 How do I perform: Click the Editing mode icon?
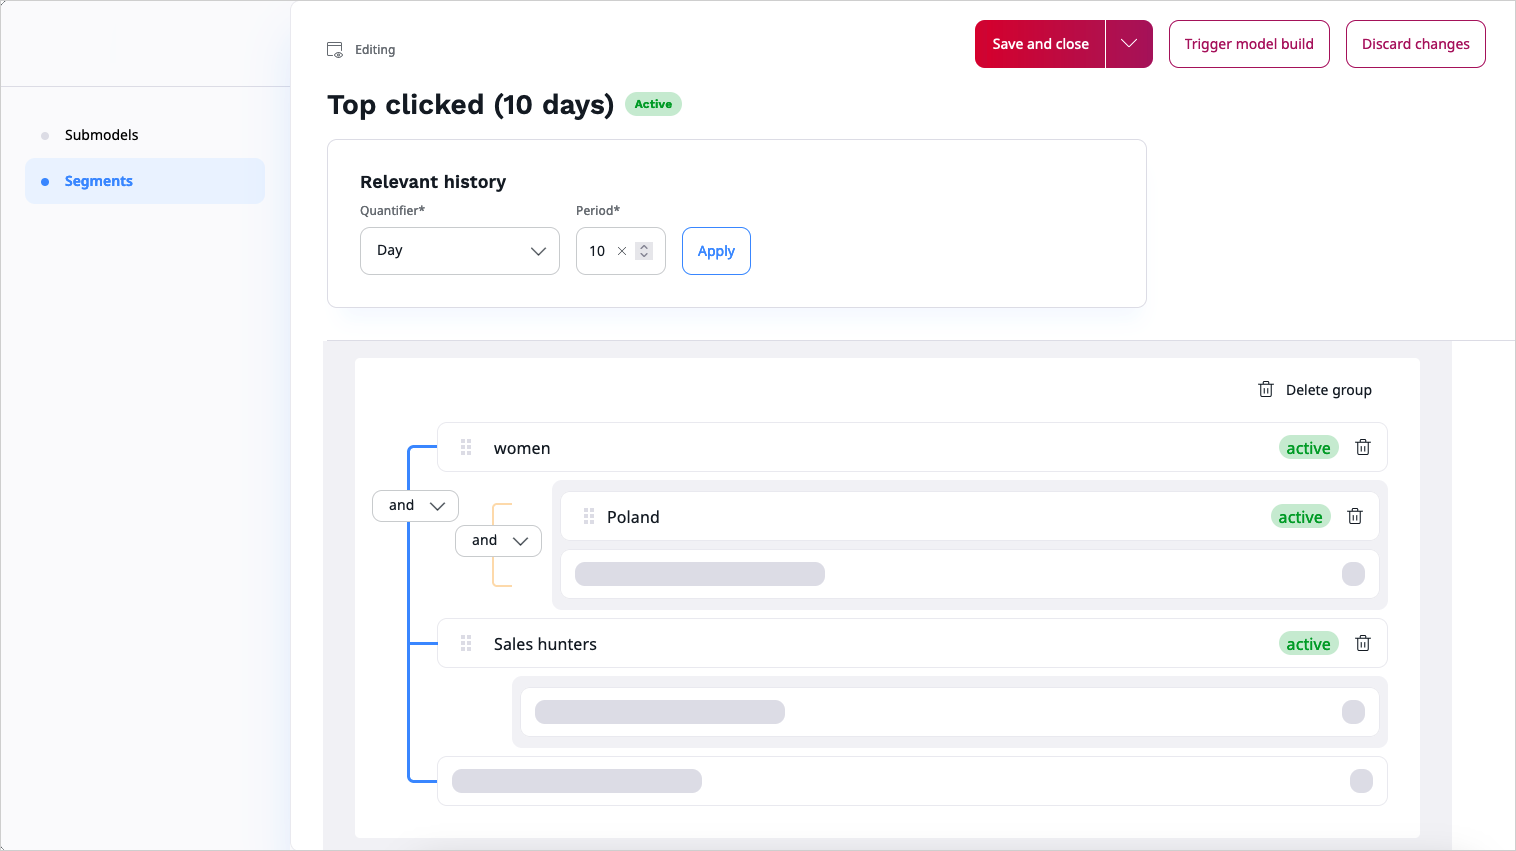pos(335,50)
